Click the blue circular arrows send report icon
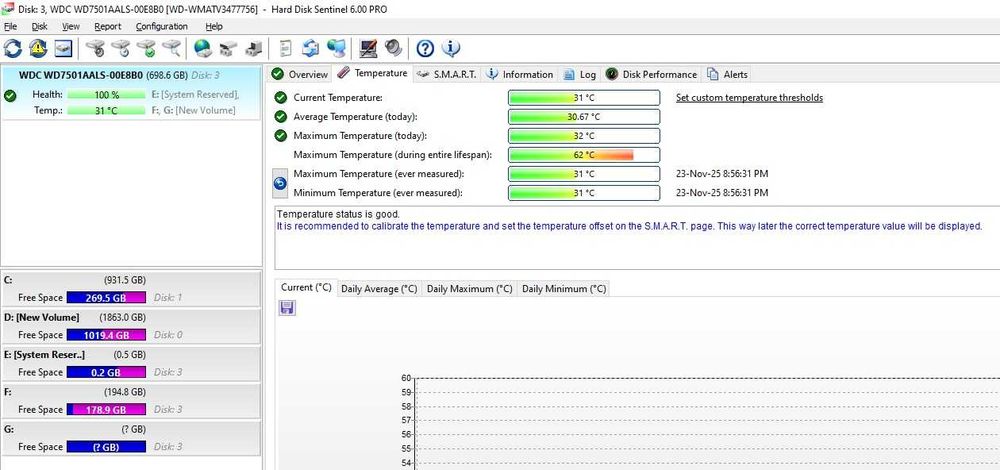This screenshot has height=470, width=1000. click(311, 48)
